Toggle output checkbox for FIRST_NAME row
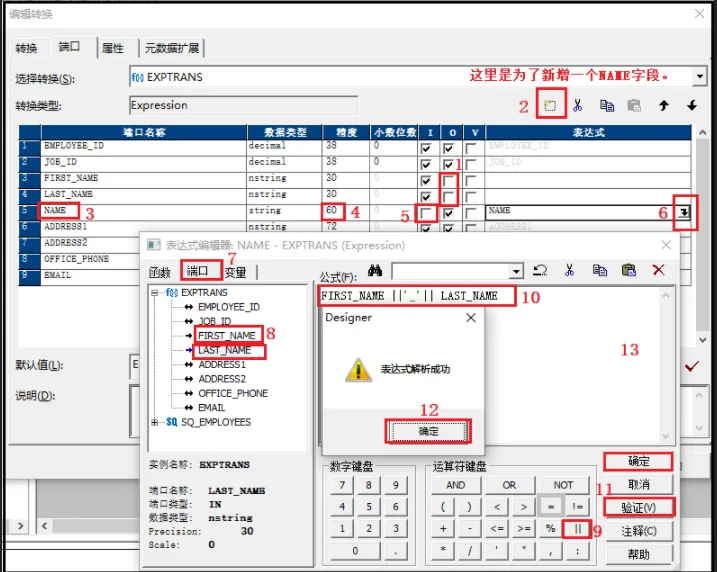This screenshot has width=717, height=572. click(449, 181)
